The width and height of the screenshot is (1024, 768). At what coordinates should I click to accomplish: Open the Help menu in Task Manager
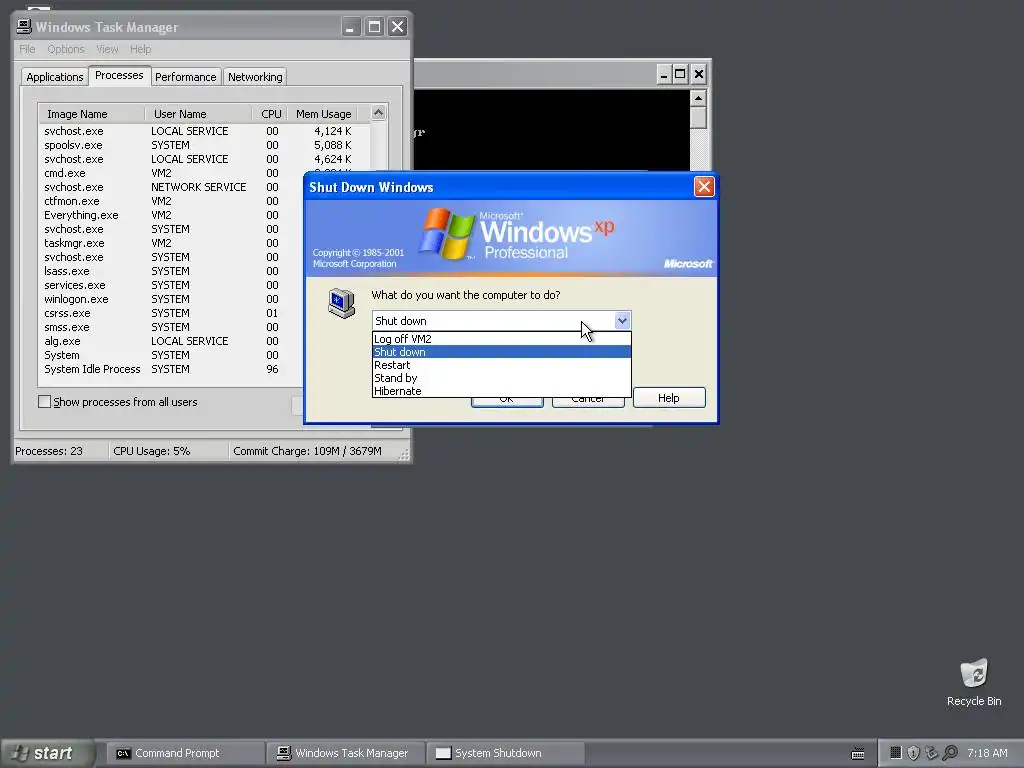[x=140, y=49]
